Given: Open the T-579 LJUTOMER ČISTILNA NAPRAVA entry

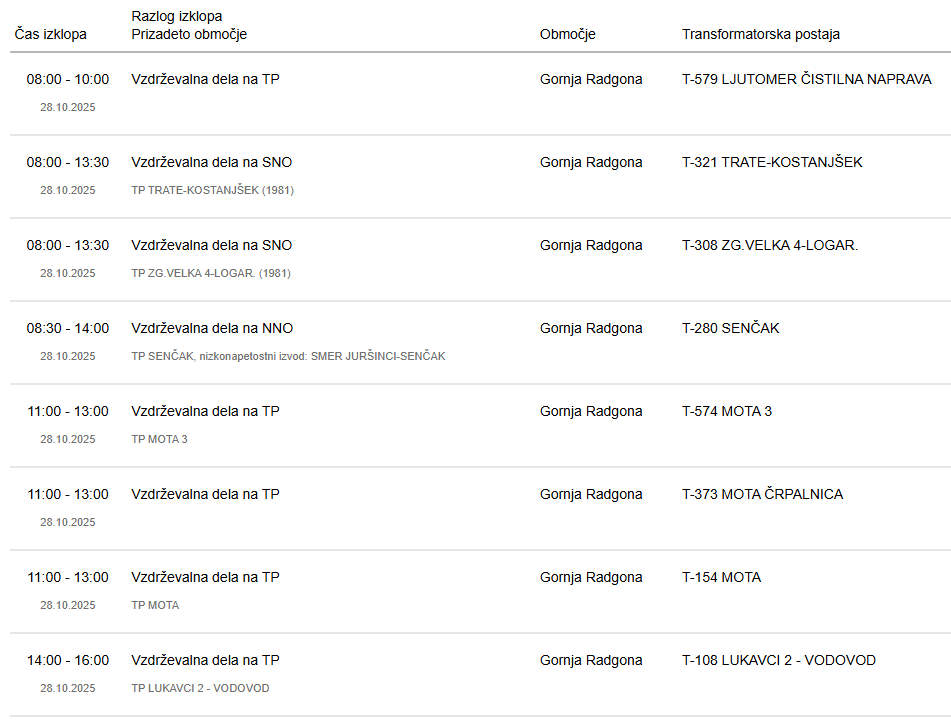Looking at the screenshot, I should point(806,79).
